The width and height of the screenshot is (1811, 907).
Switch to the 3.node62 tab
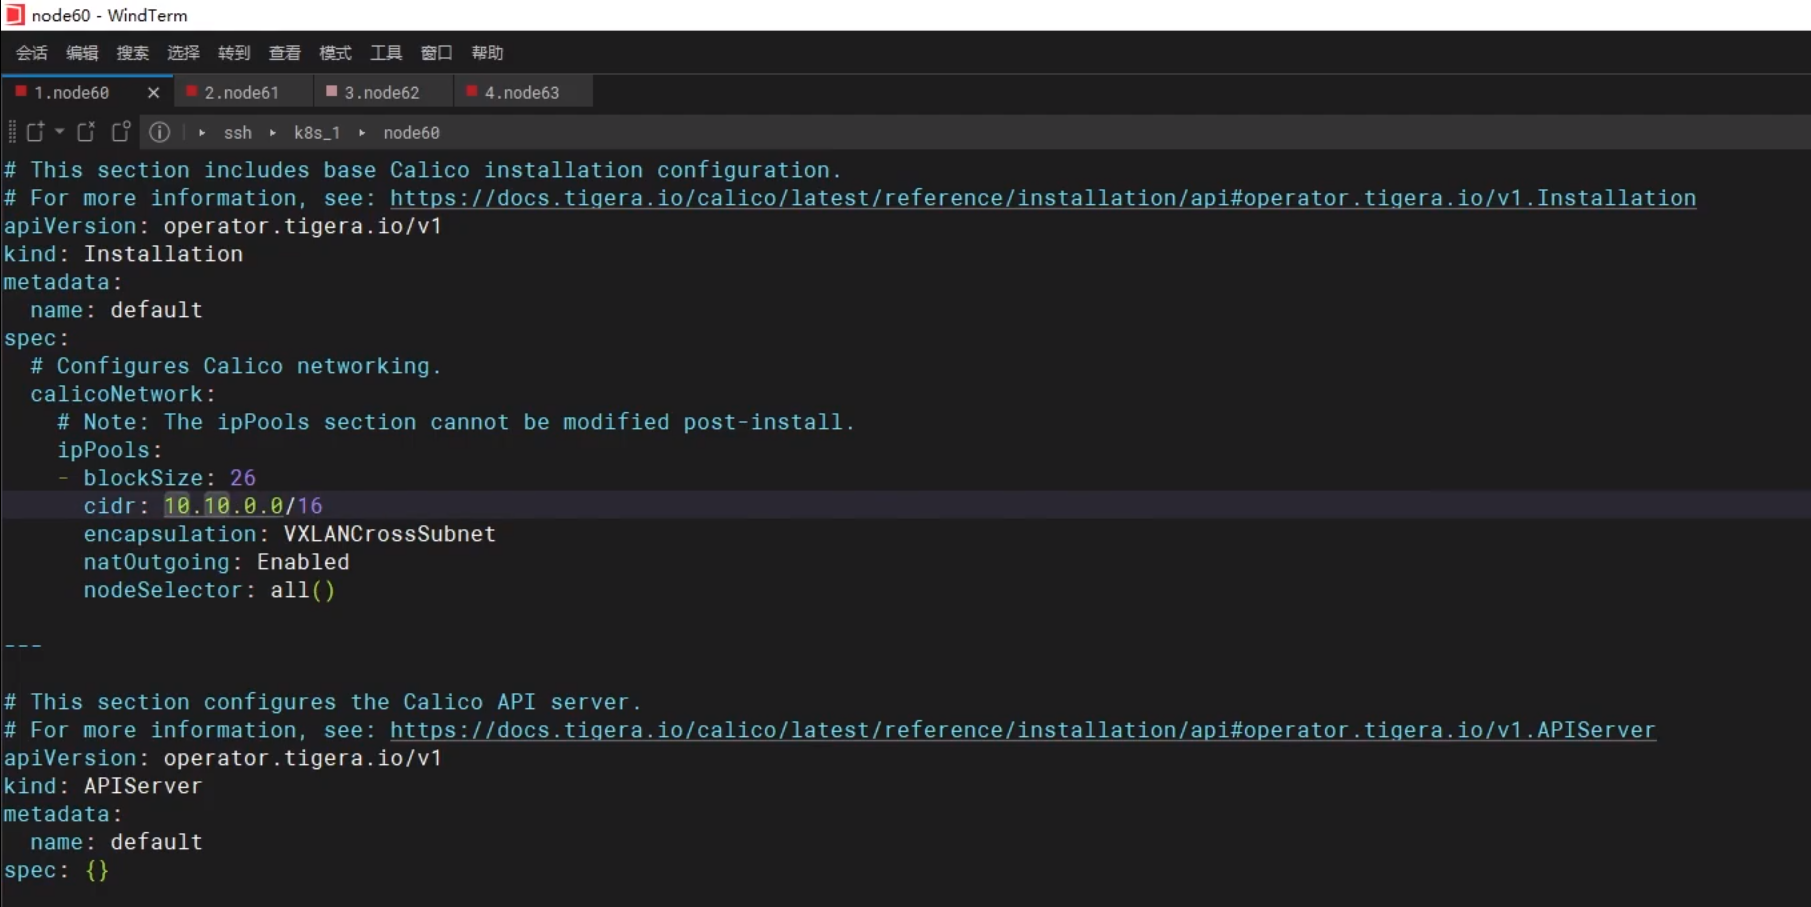[381, 93]
